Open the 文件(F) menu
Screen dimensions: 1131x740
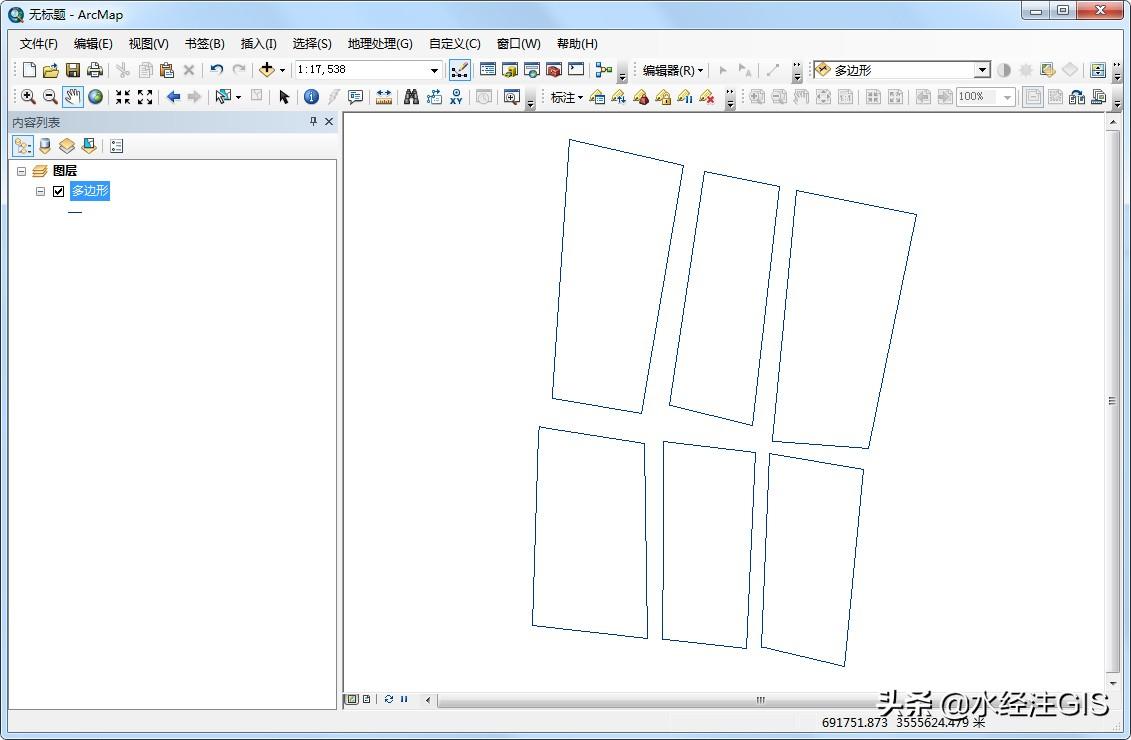tap(38, 43)
